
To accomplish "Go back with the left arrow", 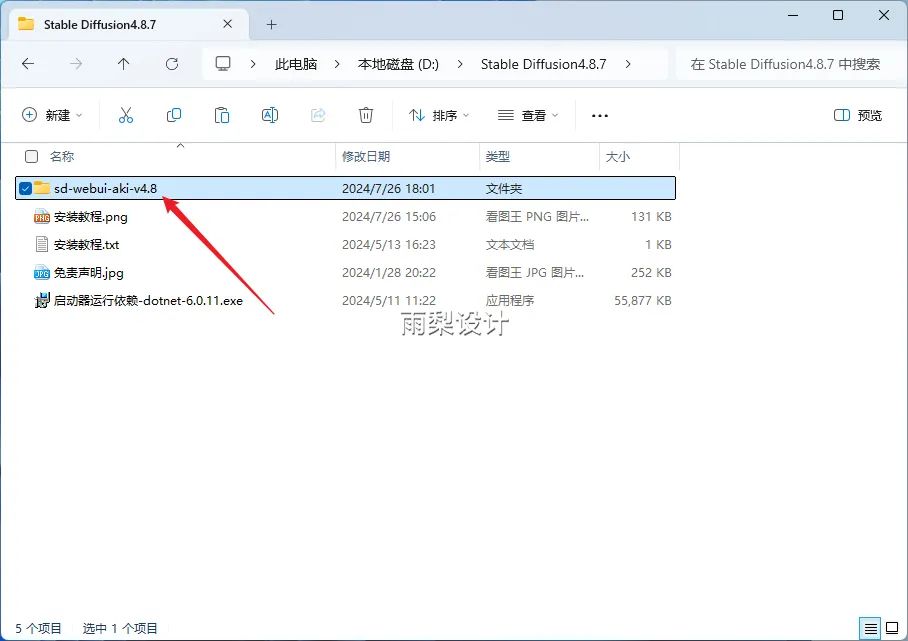I will tap(28, 64).
